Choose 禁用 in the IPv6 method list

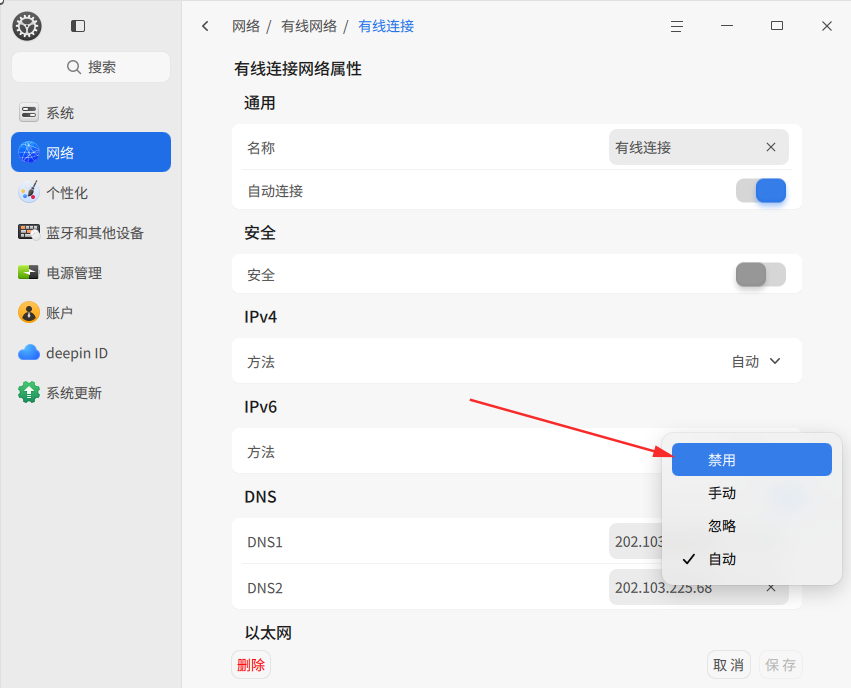752,460
